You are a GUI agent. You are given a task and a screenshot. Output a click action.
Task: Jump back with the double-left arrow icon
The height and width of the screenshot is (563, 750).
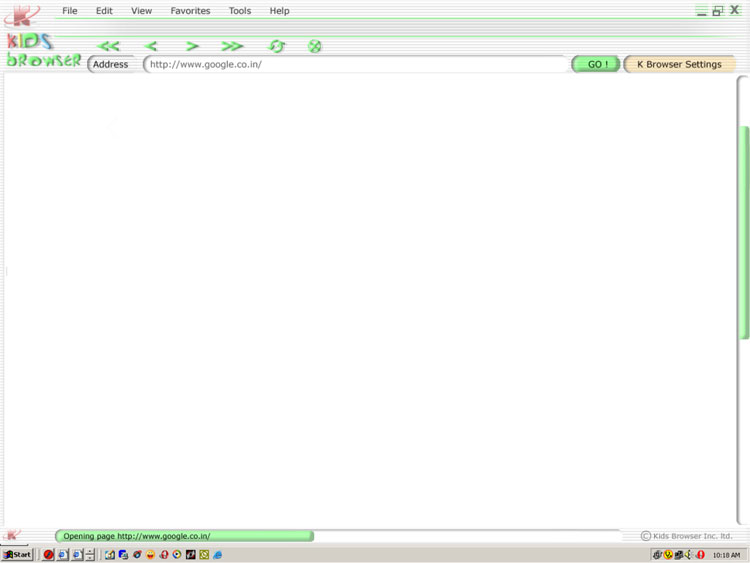point(109,46)
